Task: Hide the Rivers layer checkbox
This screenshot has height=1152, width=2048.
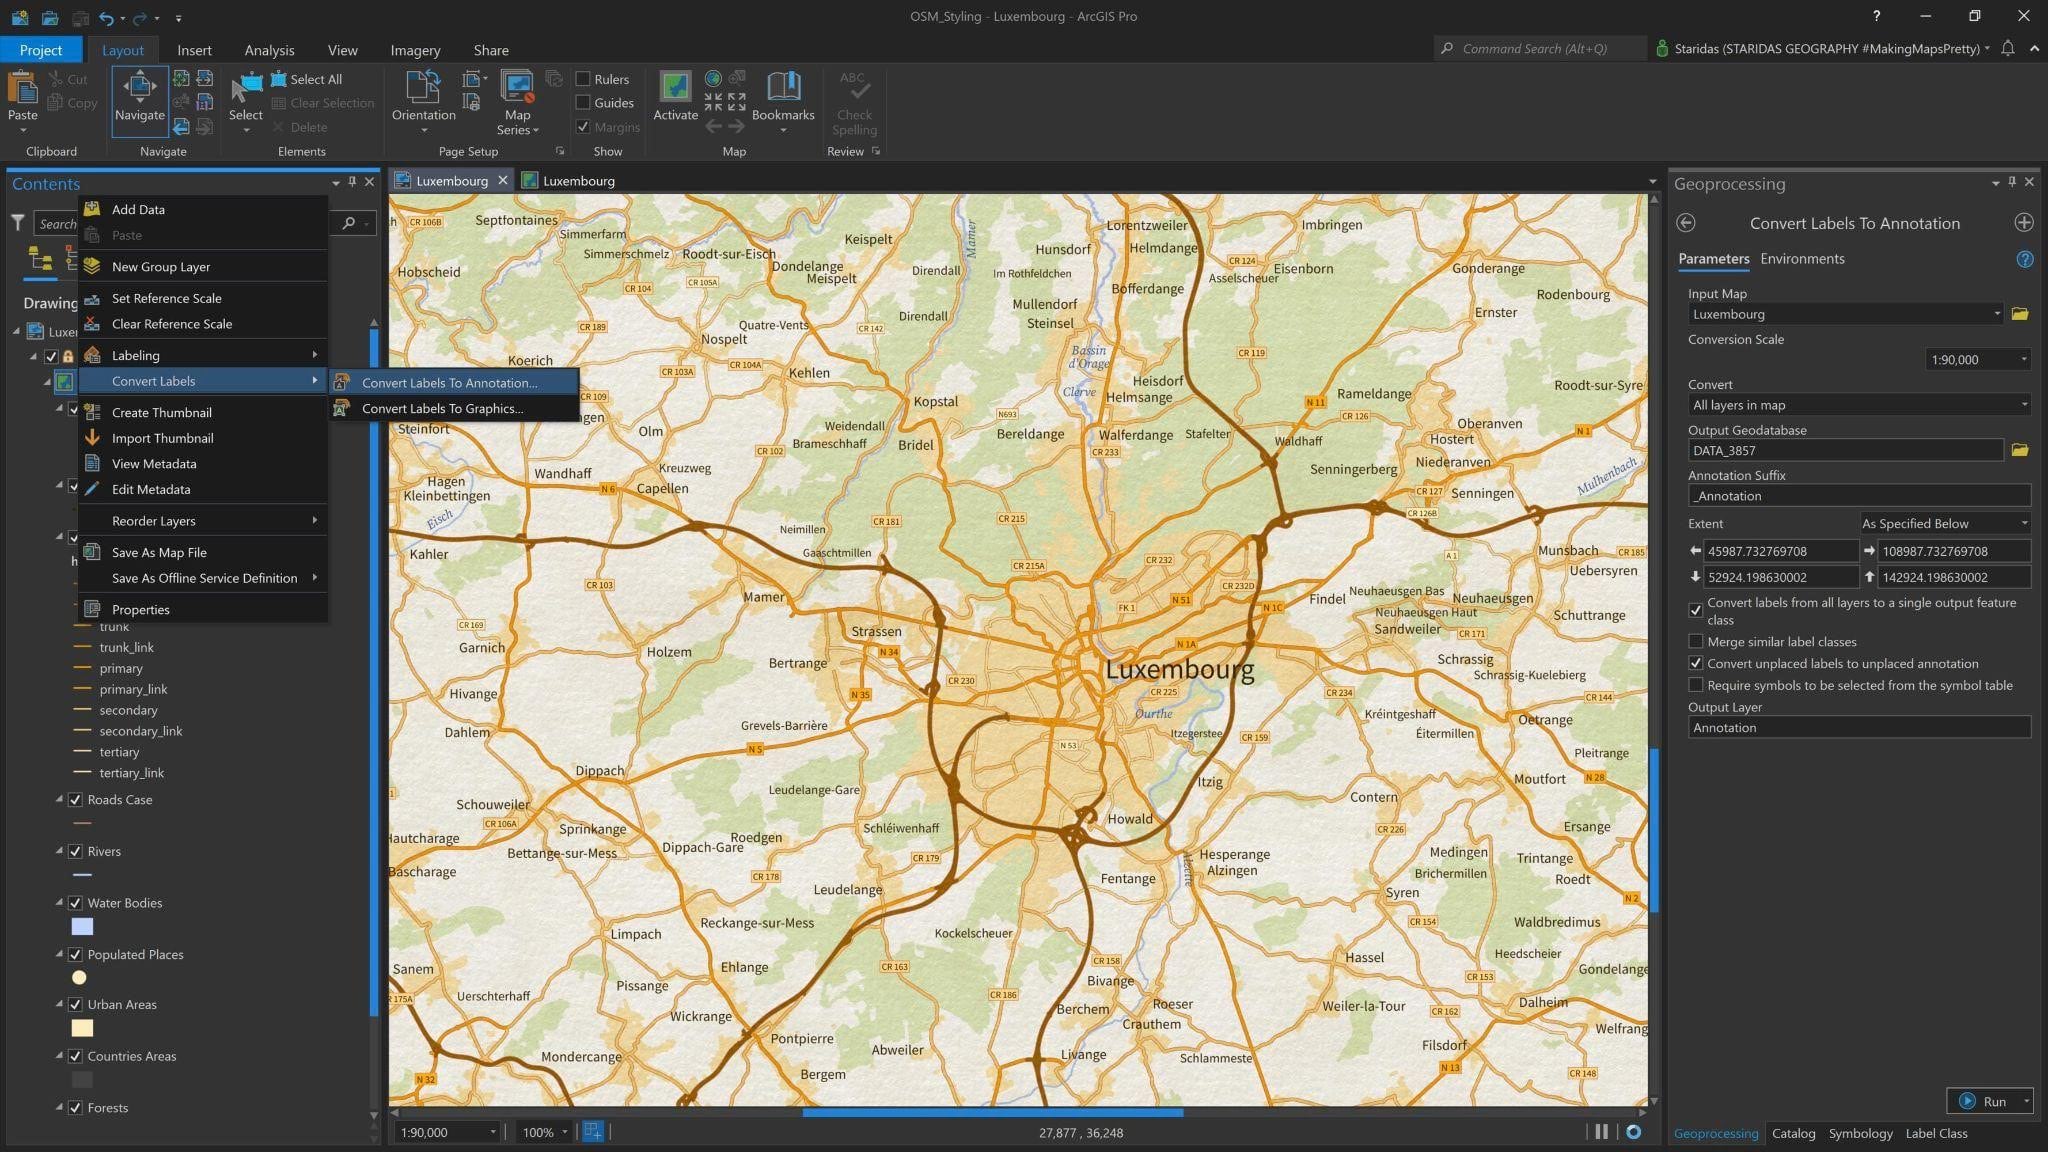Action: 75,851
